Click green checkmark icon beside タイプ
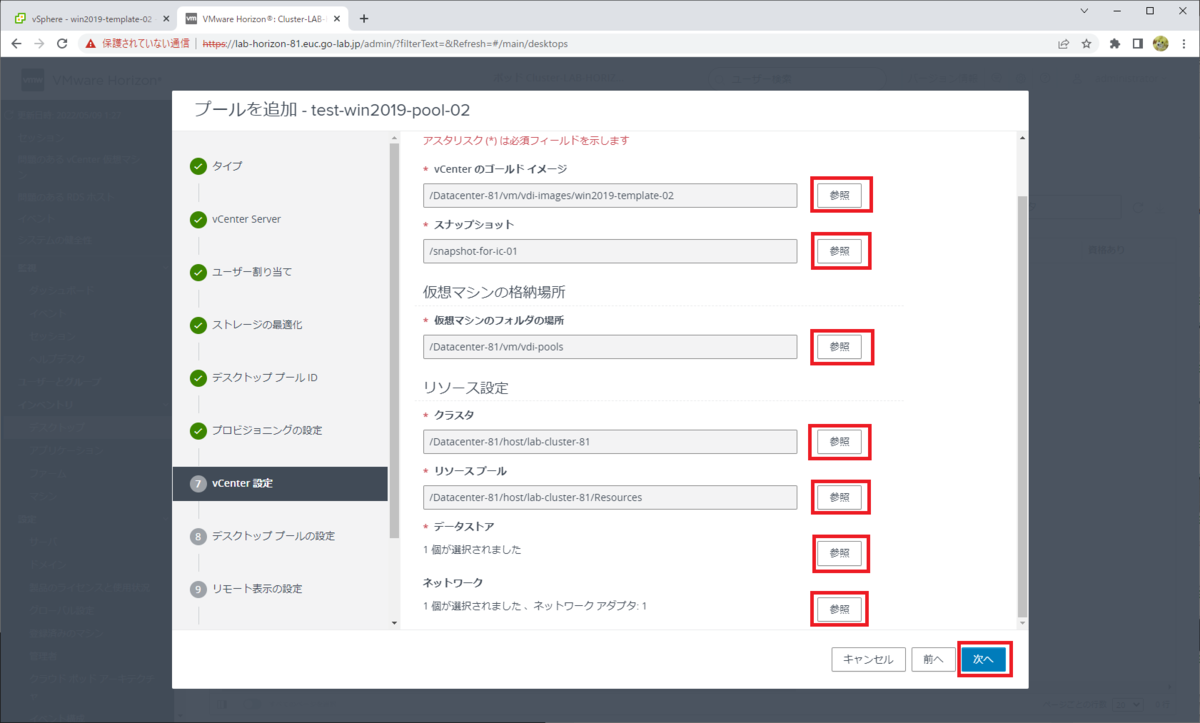 (x=198, y=166)
